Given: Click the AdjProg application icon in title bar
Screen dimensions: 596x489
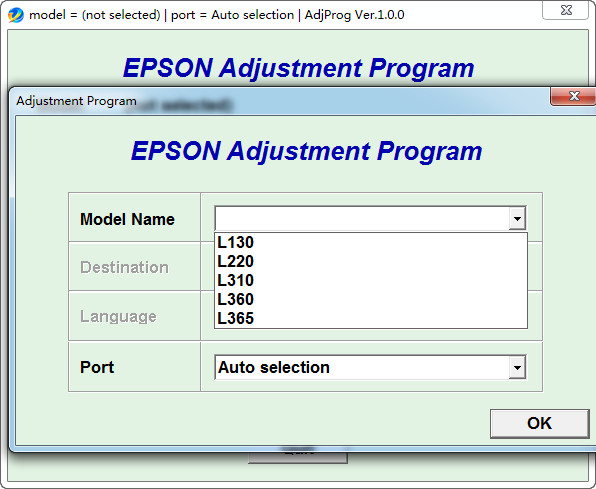Looking at the screenshot, I should pyautogui.click(x=16, y=15).
